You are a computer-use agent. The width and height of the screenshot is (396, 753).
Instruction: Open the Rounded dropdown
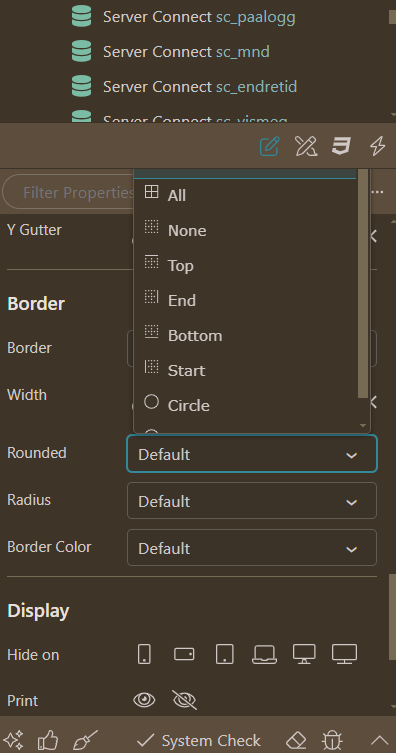[252, 454]
